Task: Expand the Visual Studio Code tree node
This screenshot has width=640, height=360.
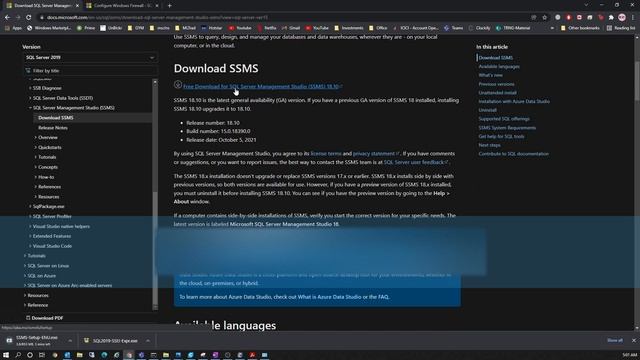Action: (x=30, y=246)
